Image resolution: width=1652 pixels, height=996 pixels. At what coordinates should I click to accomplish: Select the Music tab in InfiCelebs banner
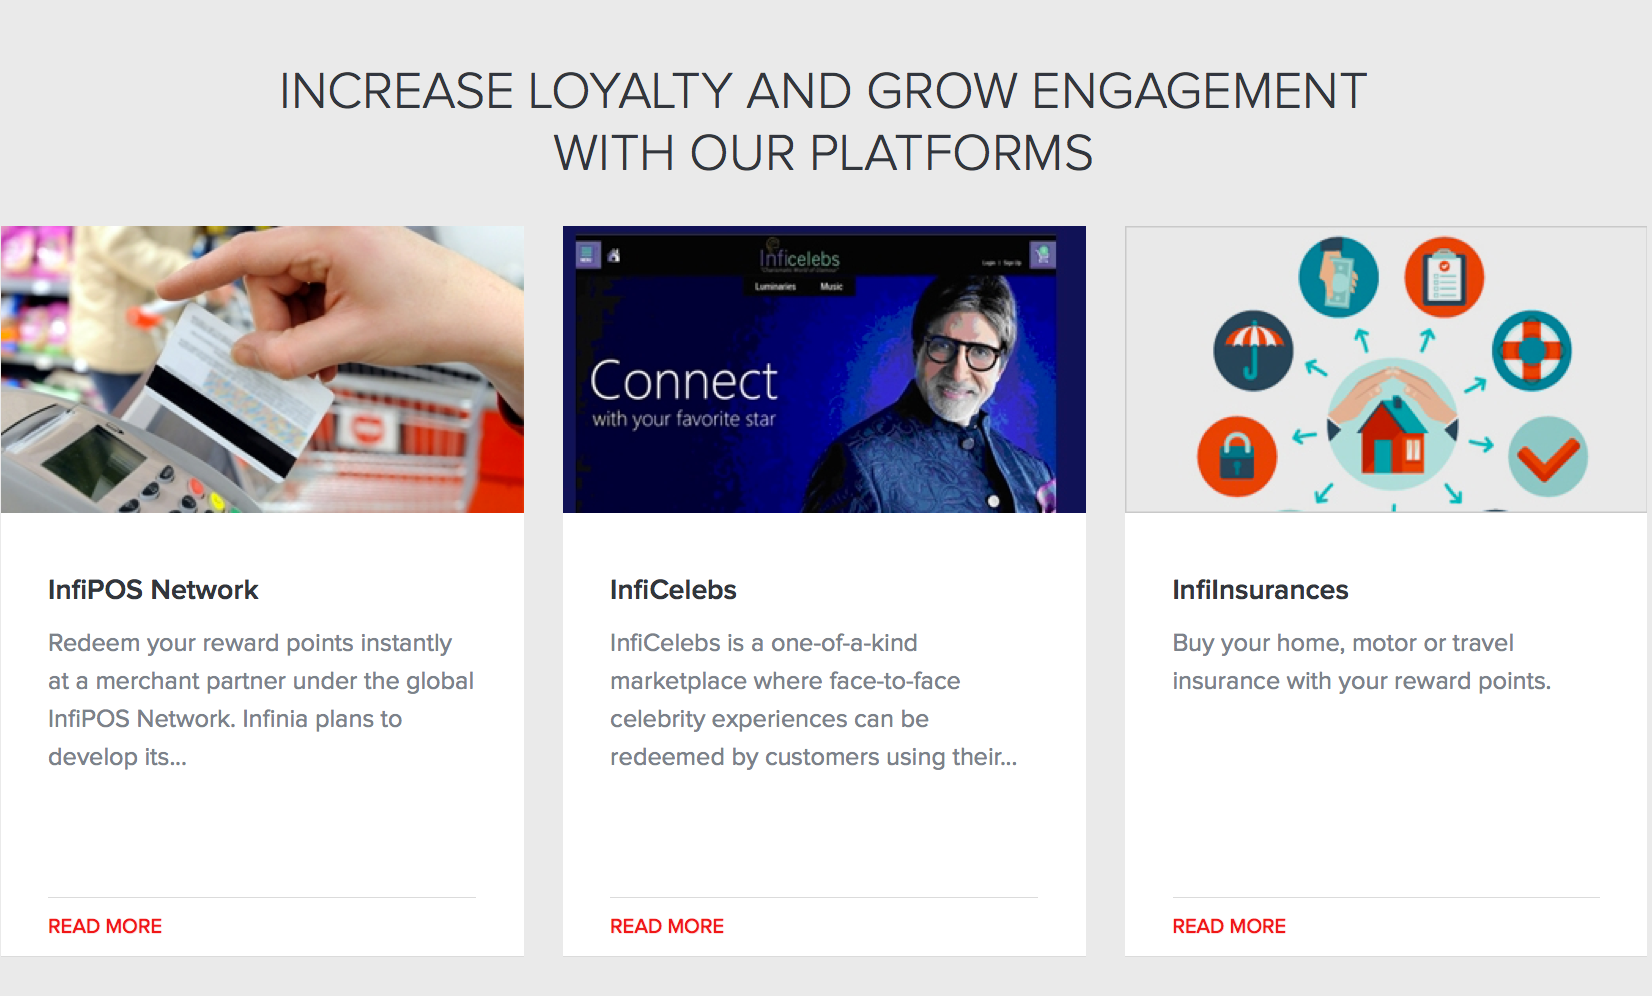832,287
